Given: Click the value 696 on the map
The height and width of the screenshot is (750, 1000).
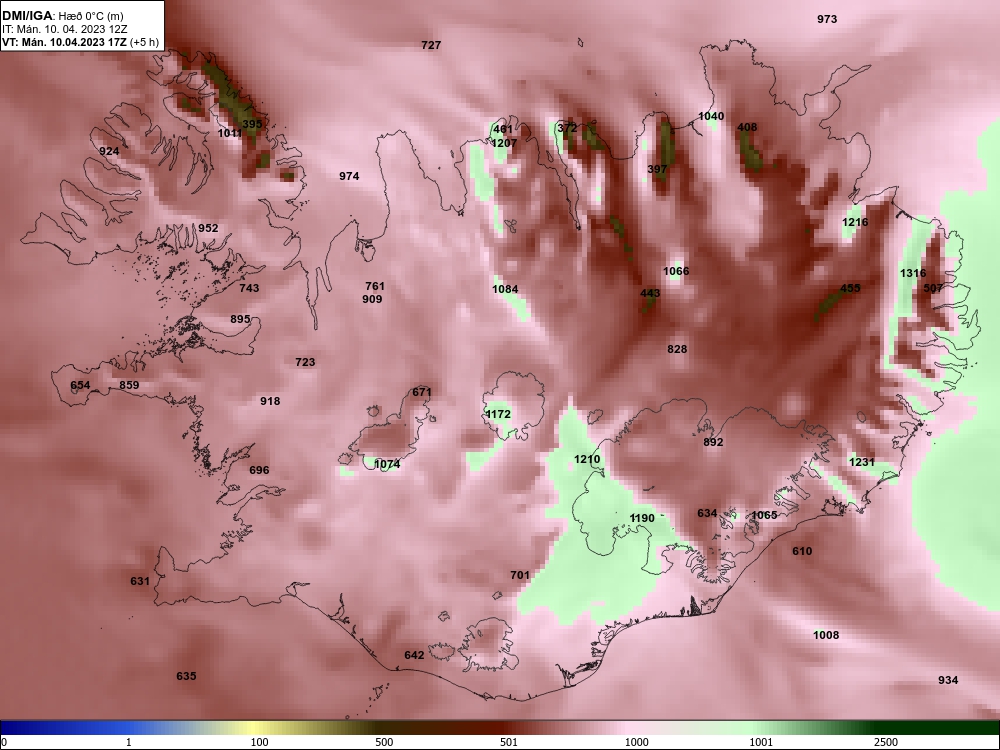Looking at the screenshot, I should (x=259, y=470).
